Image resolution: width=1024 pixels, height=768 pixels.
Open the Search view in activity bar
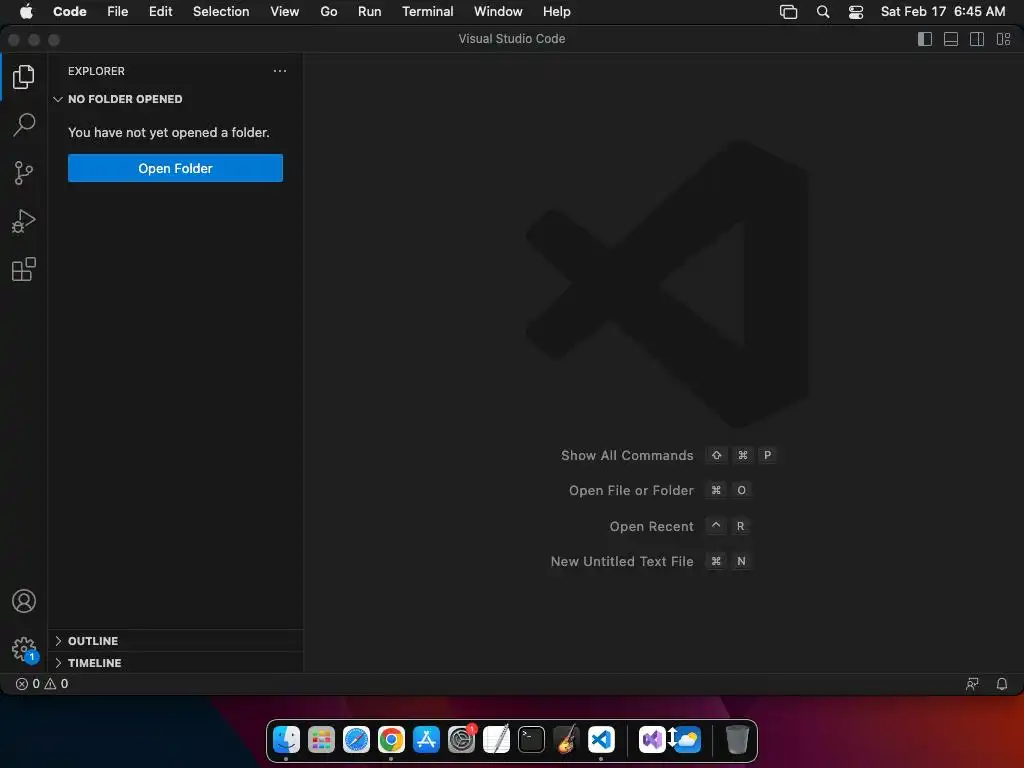pos(24,125)
